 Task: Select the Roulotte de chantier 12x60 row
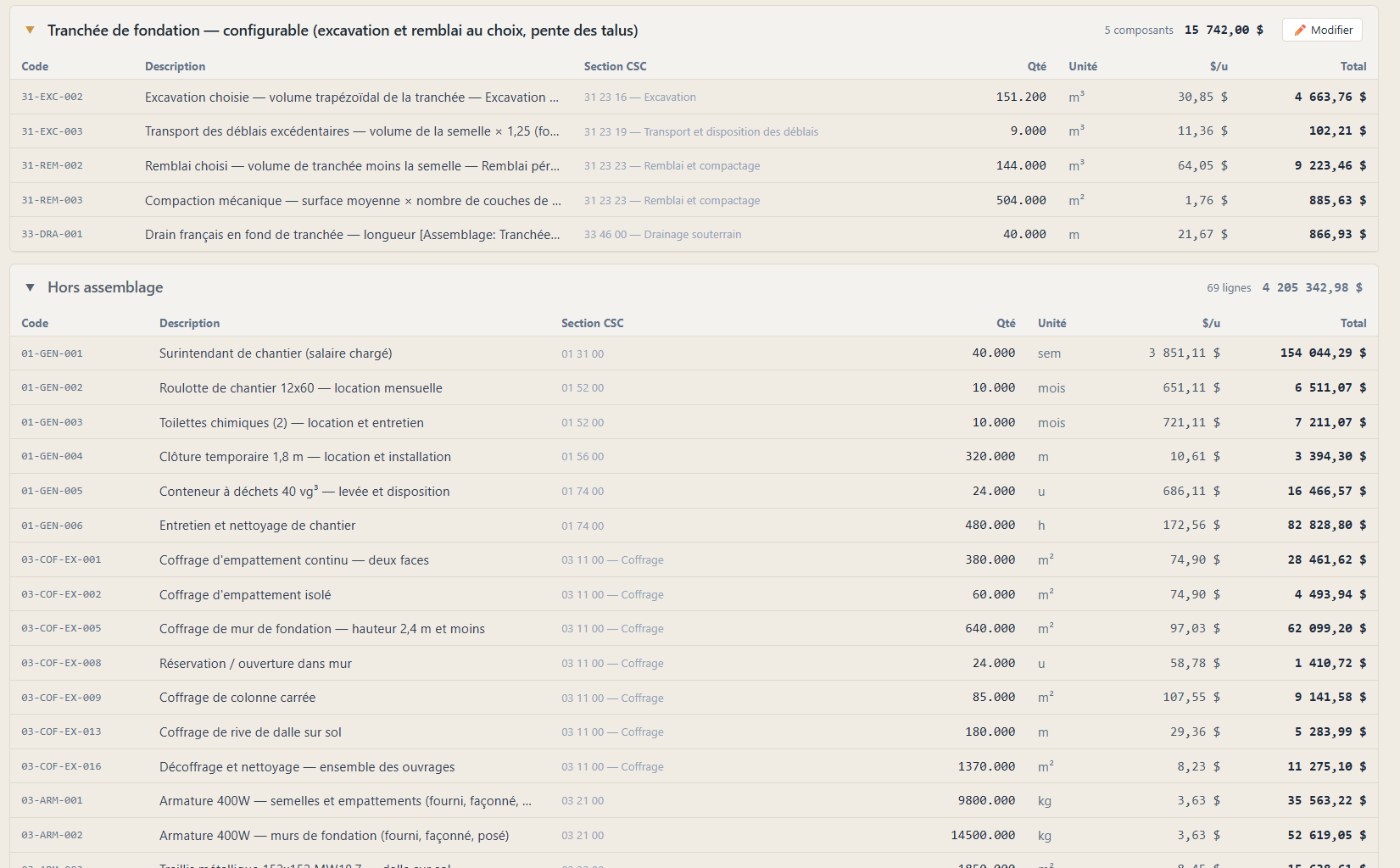pyautogui.click(x=694, y=388)
